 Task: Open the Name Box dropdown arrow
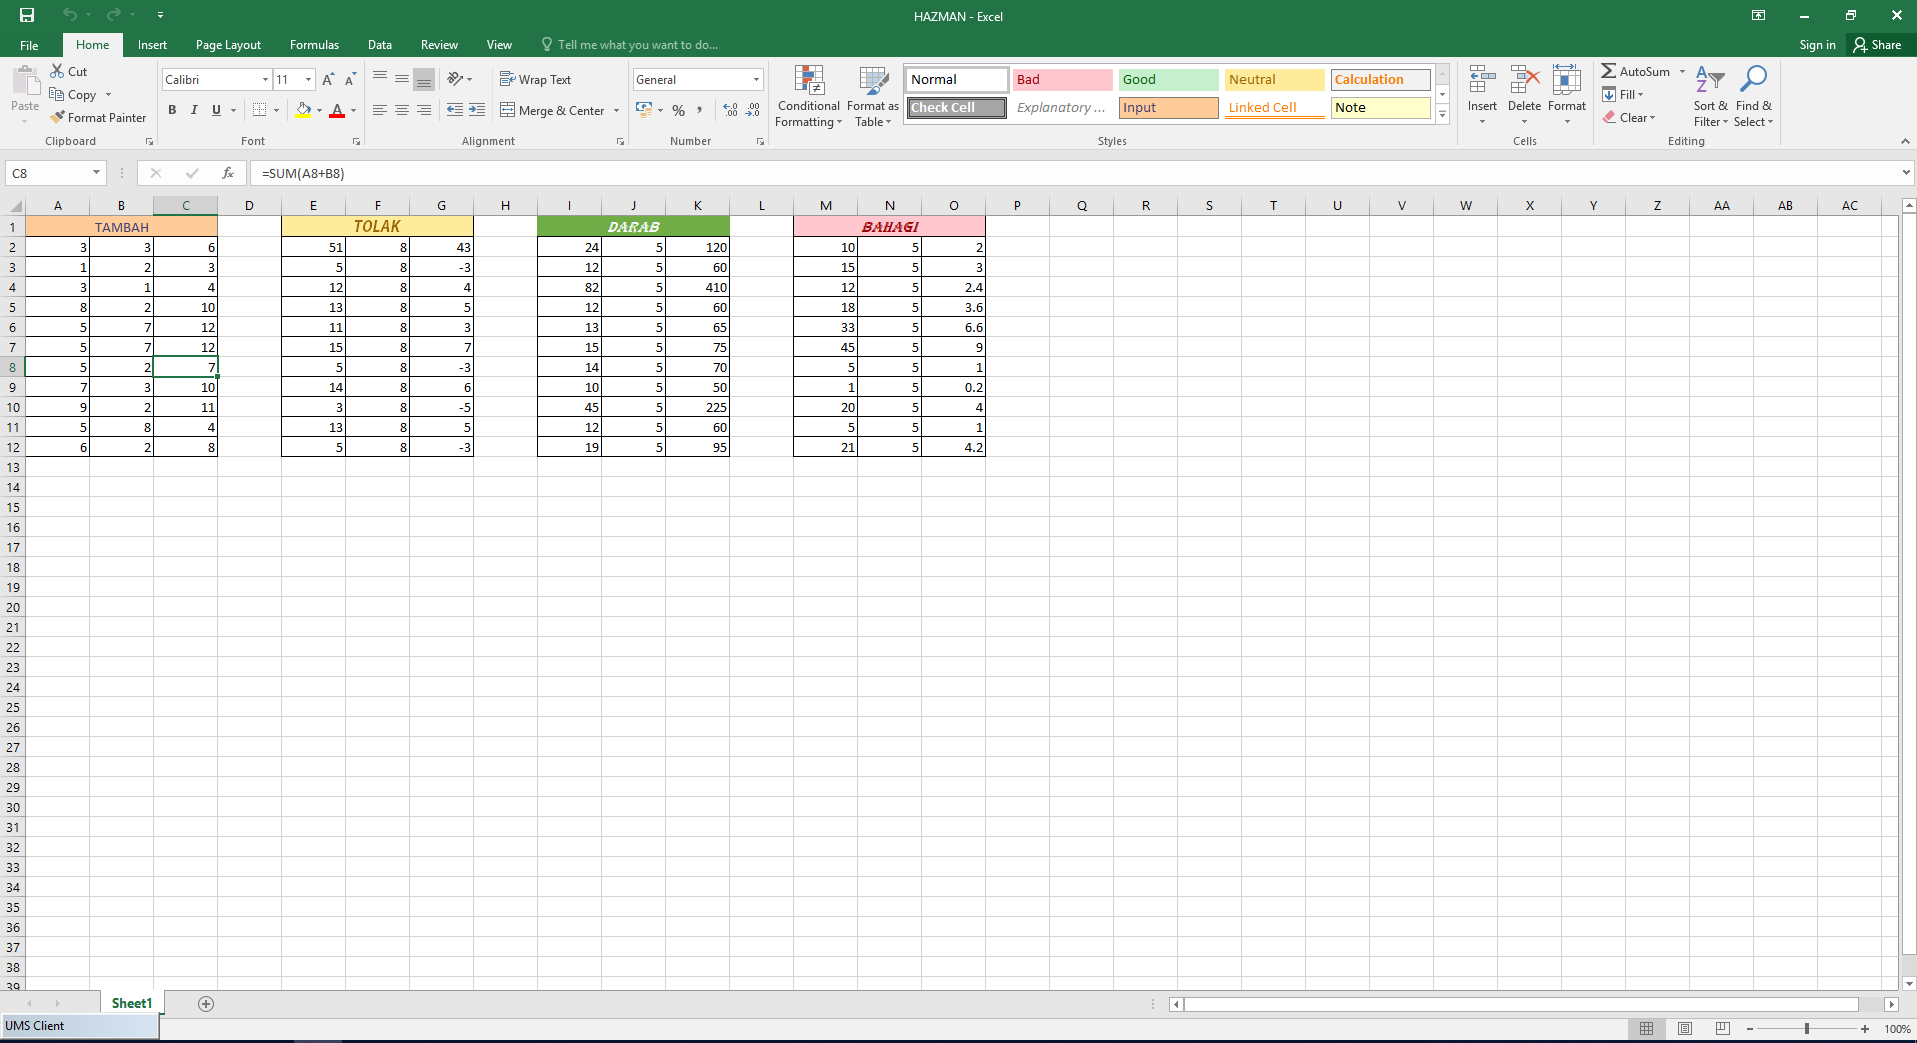pos(96,173)
